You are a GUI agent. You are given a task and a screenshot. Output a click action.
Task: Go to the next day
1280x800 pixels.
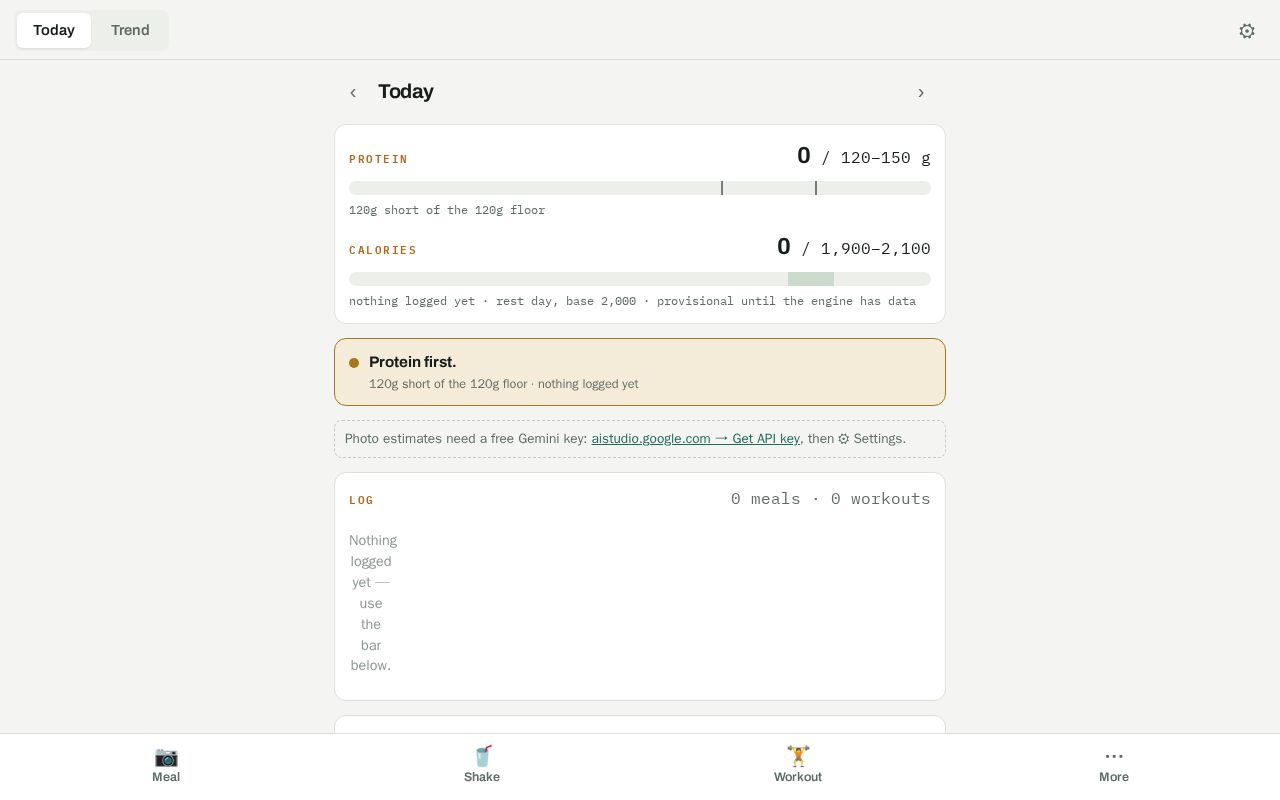(921, 92)
